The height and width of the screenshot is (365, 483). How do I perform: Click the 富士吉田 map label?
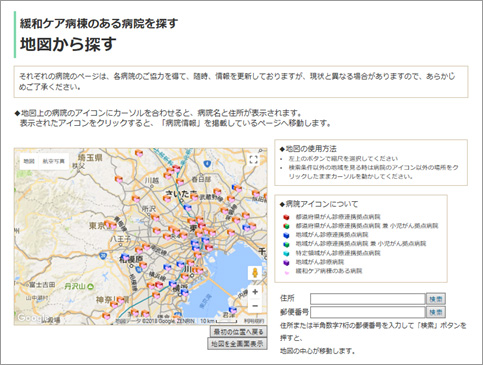tap(42, 284)
